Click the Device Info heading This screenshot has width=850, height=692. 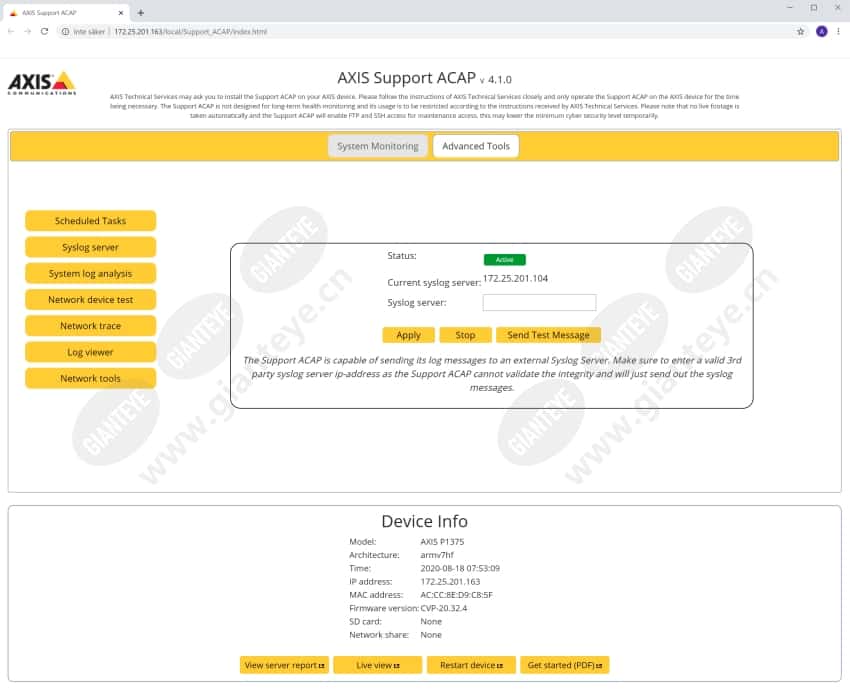pos(424,521)
